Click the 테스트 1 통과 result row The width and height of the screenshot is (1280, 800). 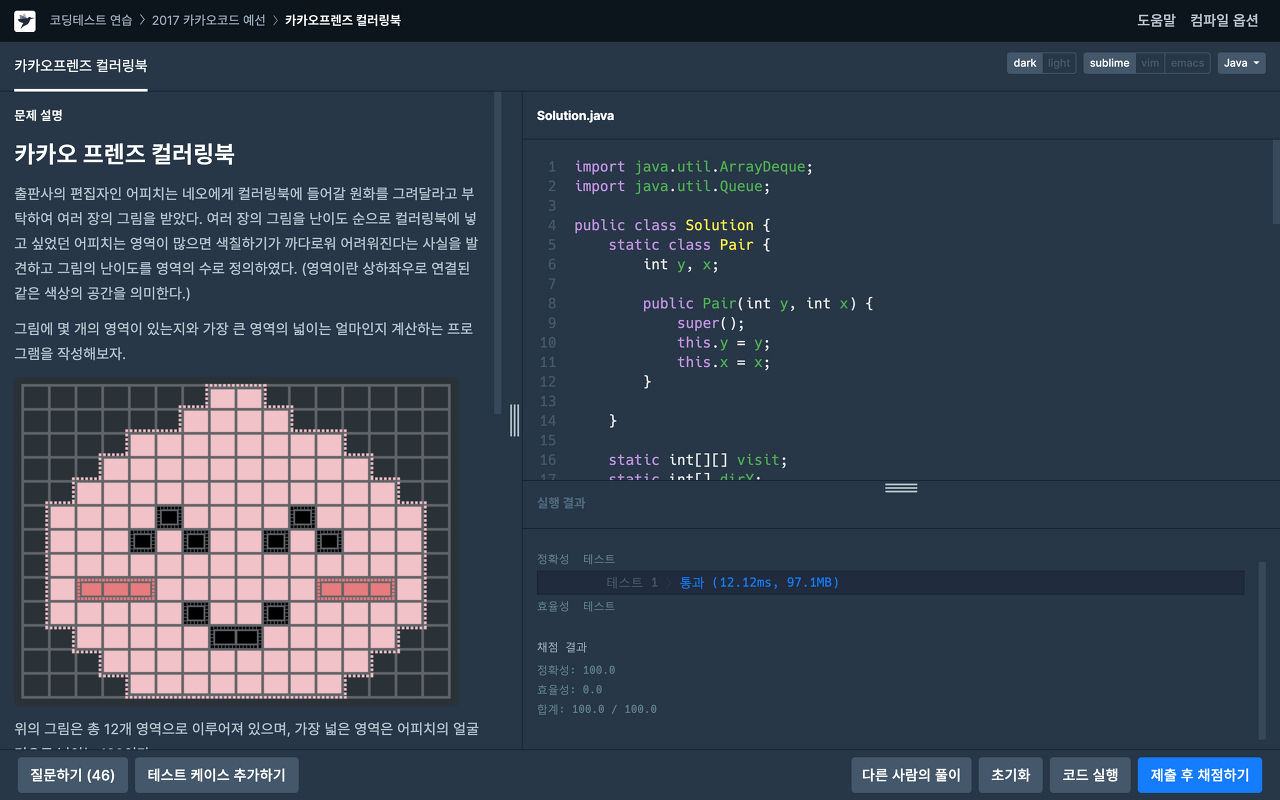point(890,582)
